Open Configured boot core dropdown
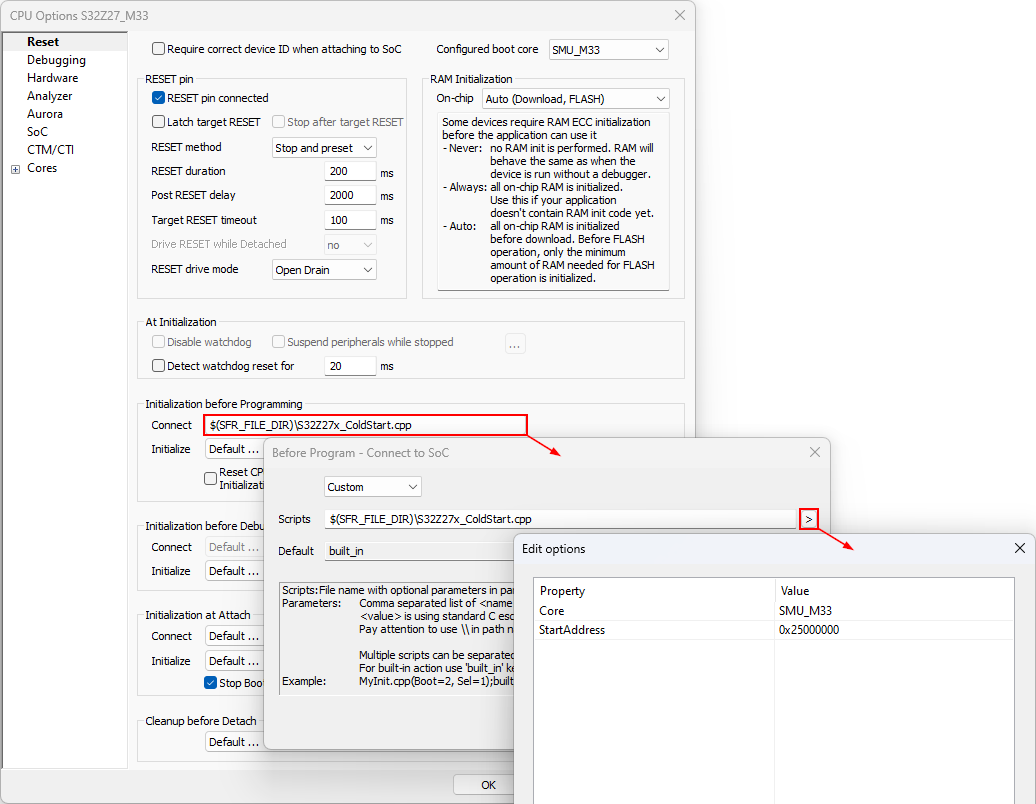This screenshot has width=1036, height=804. pos(608,49)
